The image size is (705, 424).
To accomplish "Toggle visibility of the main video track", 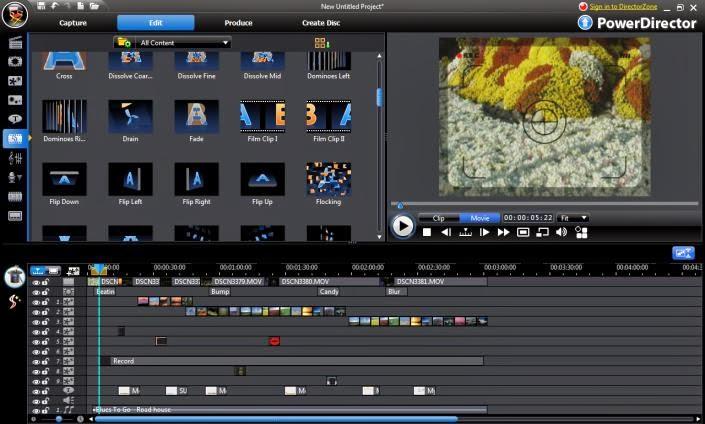I will [36, 283].
